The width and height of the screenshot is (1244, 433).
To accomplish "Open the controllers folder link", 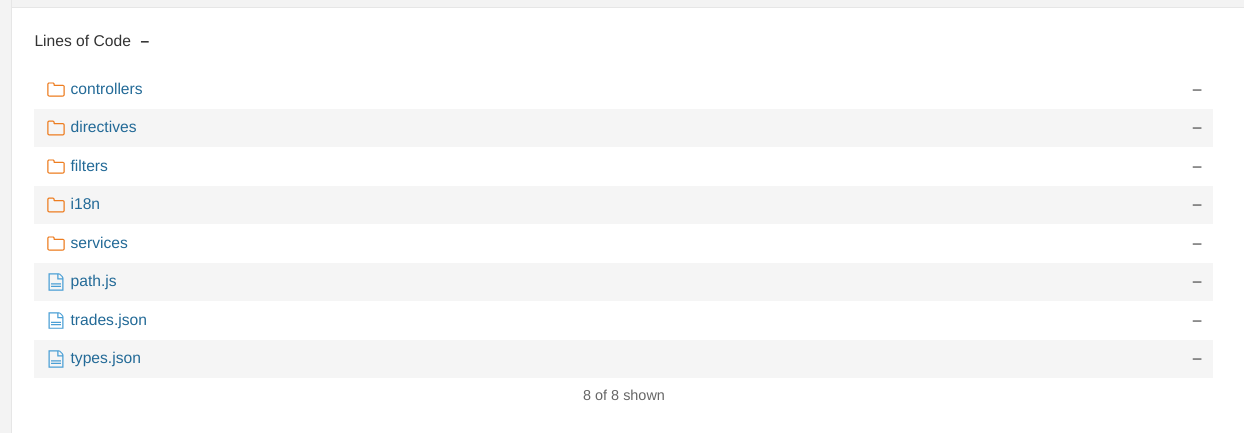I will click(106, 89).
